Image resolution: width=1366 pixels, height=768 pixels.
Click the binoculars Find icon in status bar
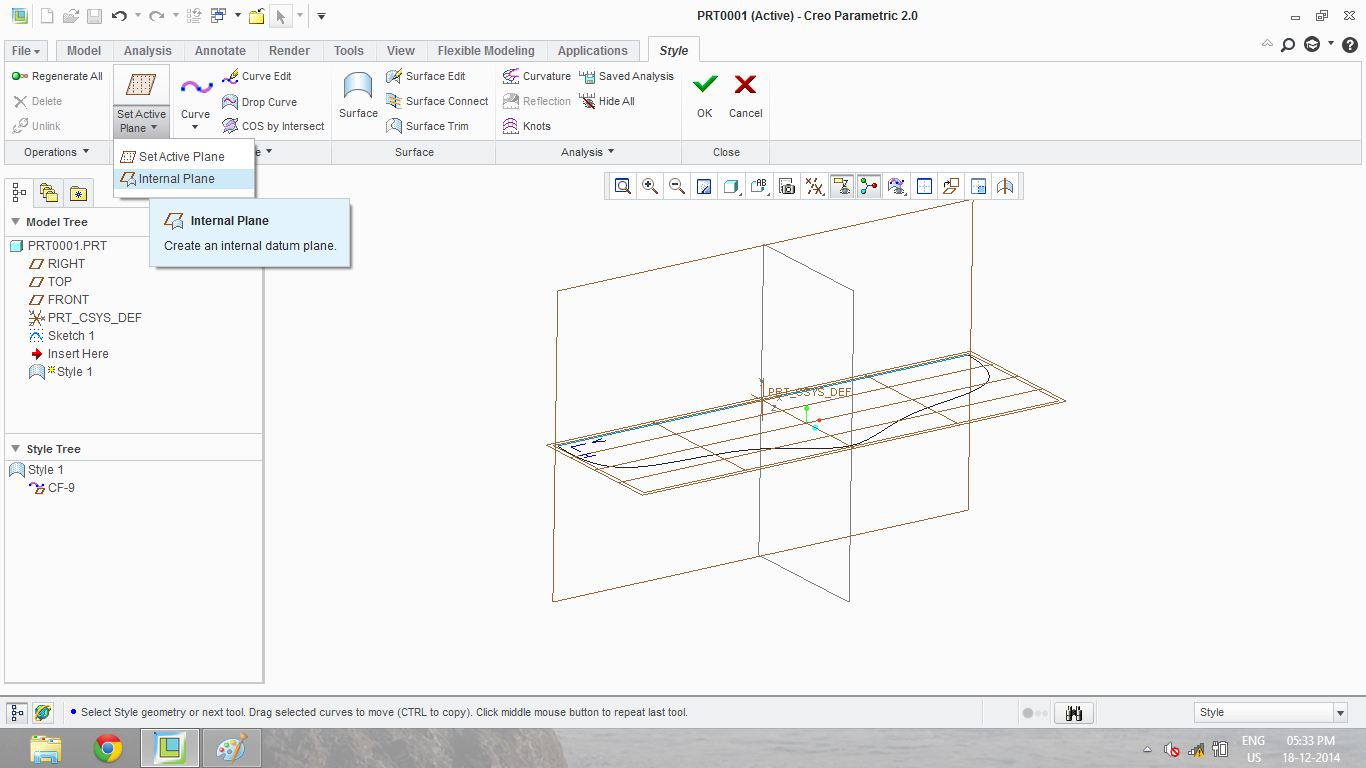coord(1074,713)
